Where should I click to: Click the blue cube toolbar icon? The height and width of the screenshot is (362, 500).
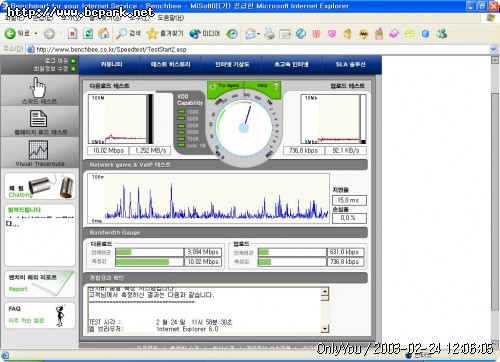pyautogui.click(x=425, y=34)
